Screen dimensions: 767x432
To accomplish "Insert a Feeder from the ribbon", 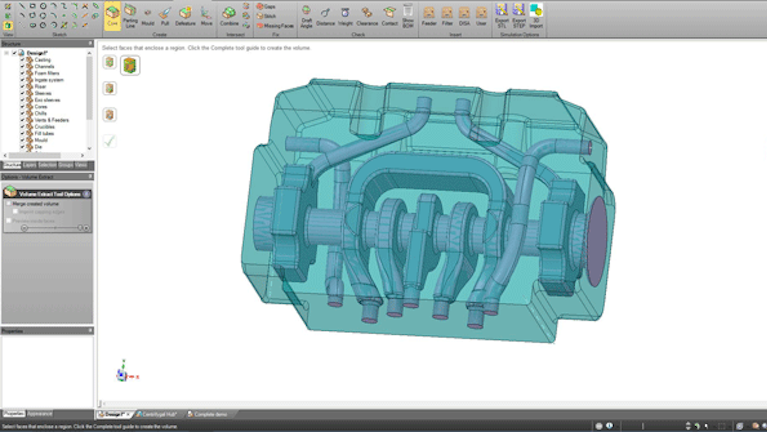I will click(429, 15).
